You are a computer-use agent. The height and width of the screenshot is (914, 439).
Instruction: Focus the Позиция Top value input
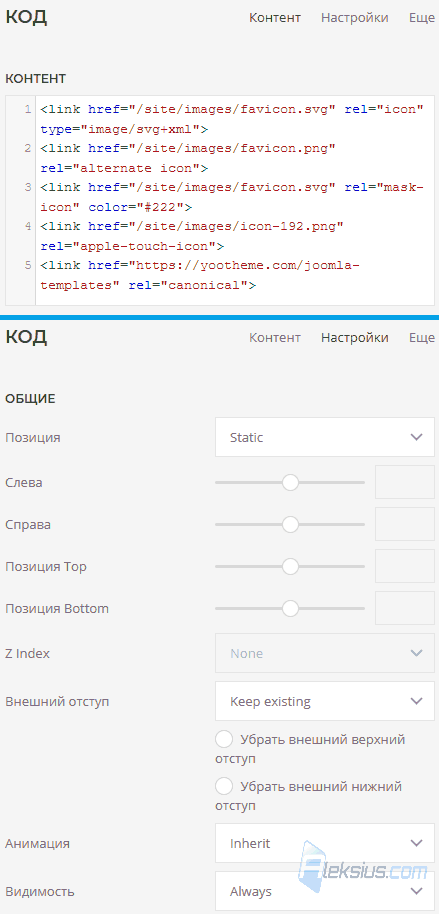tap(405, 566)
